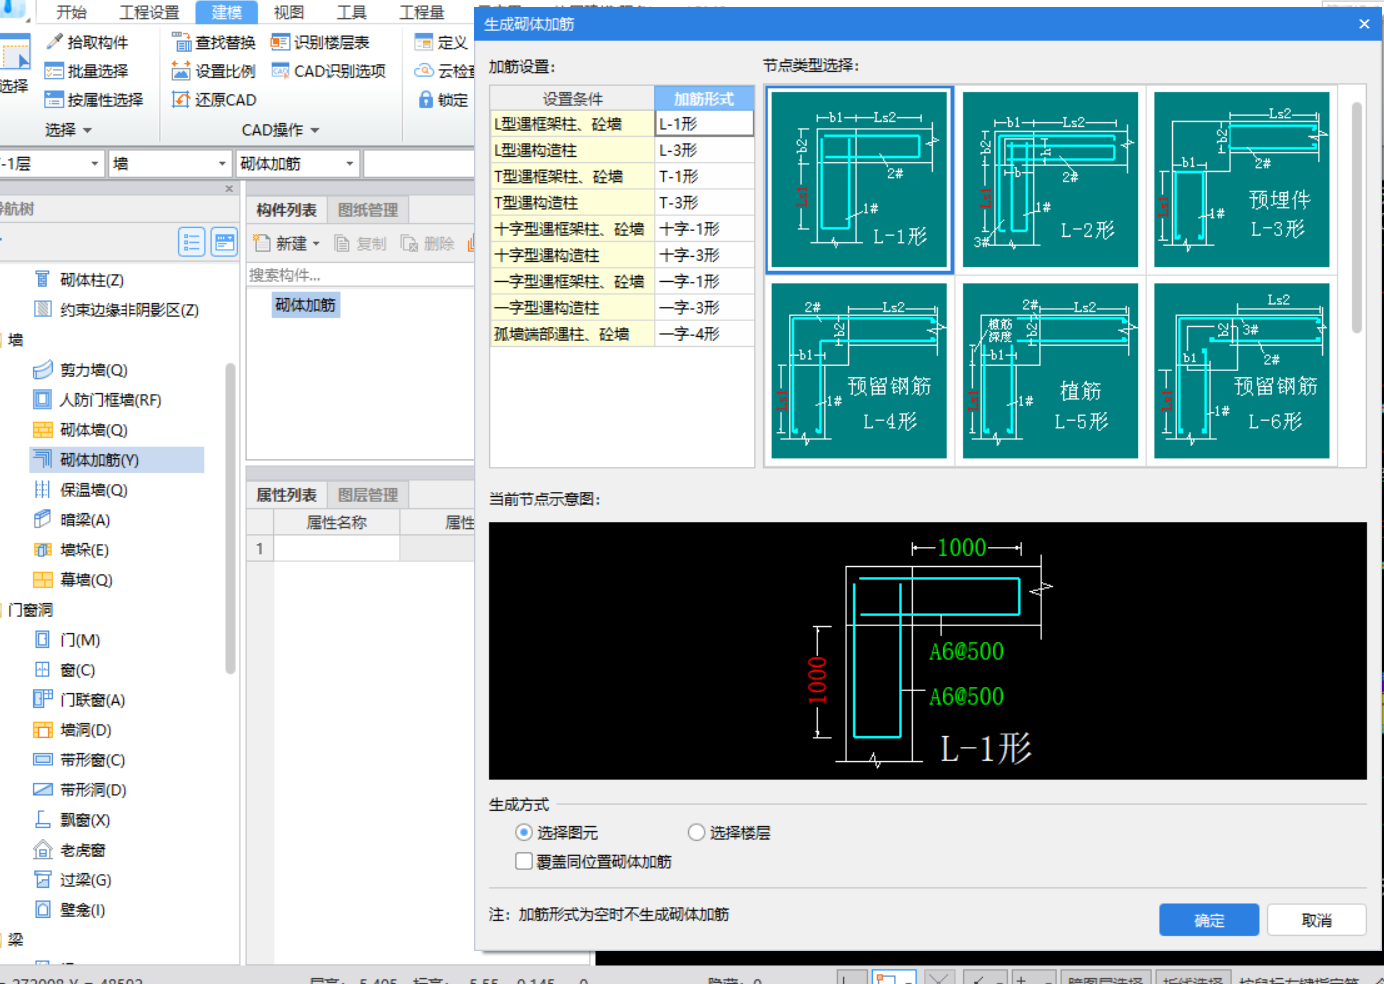Click the 批量选择 batch select icon

(54, 71)
